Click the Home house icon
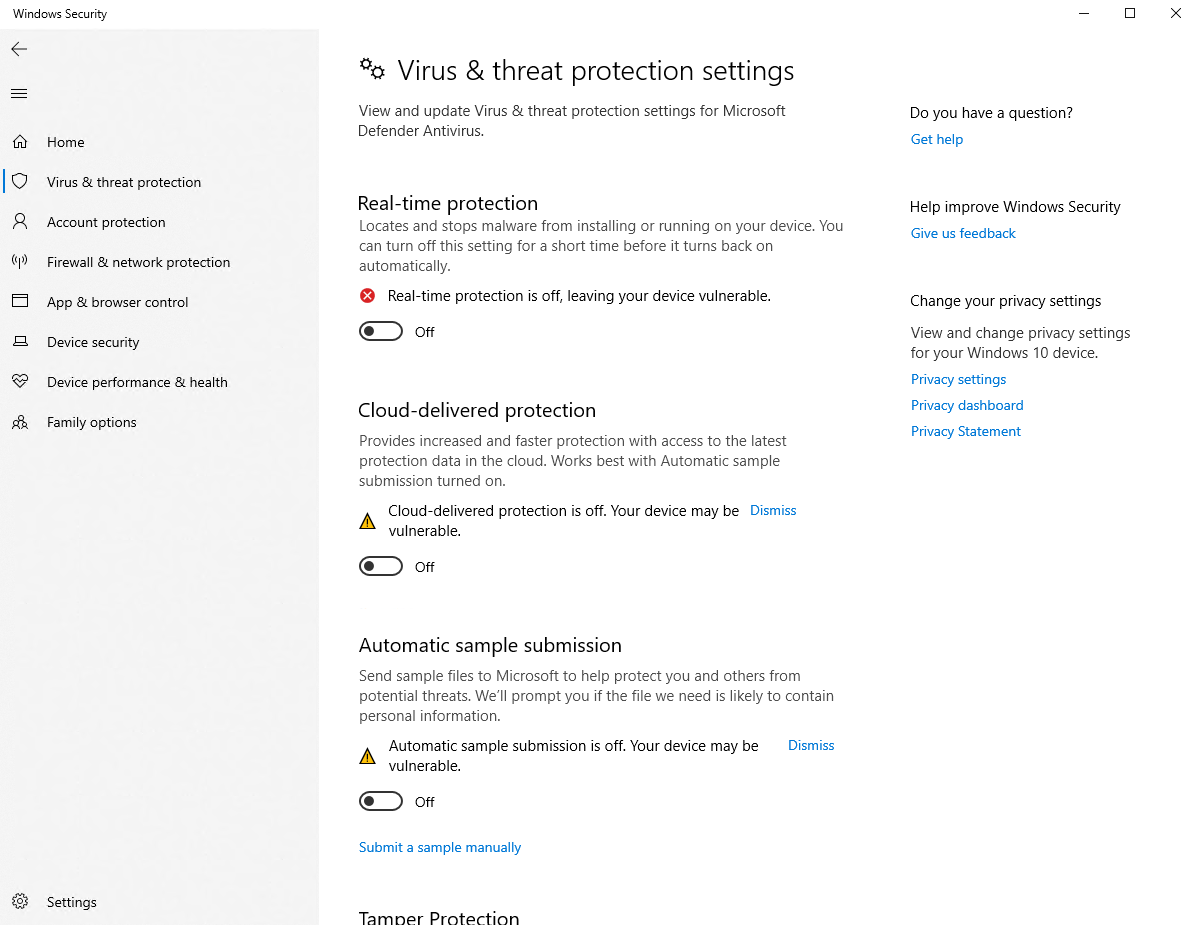Image resolution: width=1188 pixels, height=925 pixels. (x=20, y=142)
